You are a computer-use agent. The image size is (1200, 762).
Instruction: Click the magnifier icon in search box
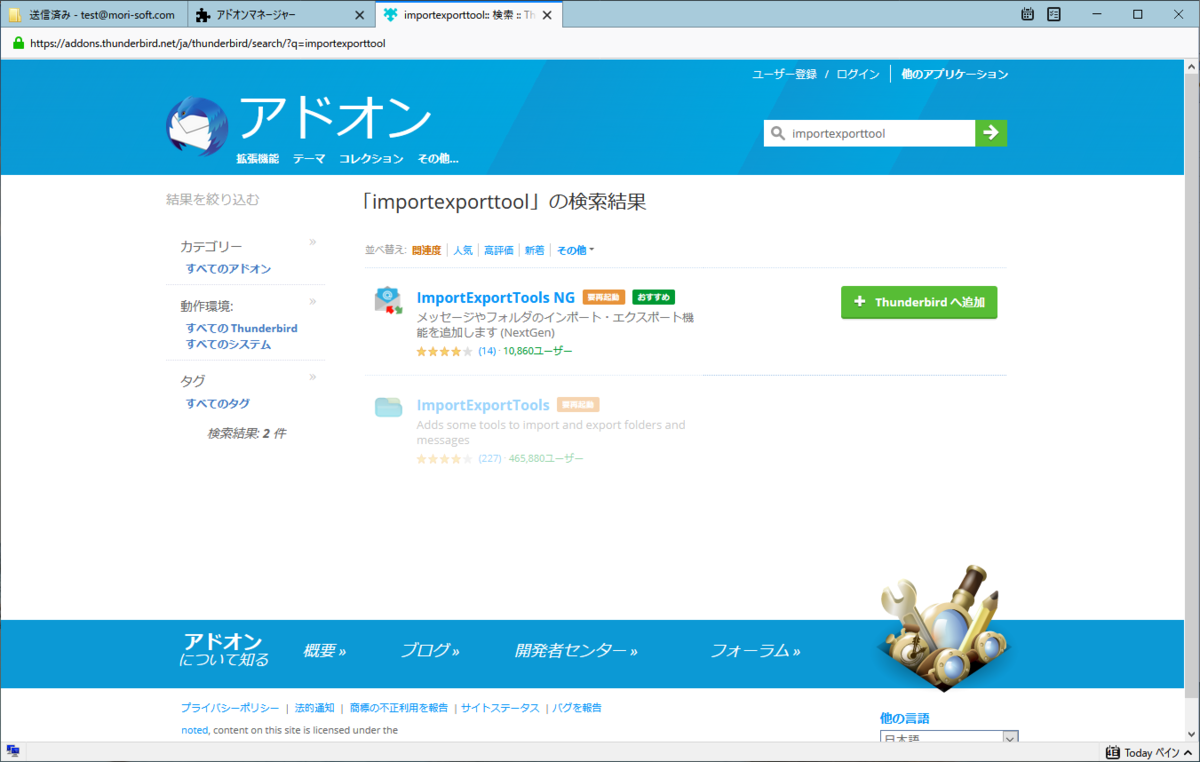pos(778,133)
